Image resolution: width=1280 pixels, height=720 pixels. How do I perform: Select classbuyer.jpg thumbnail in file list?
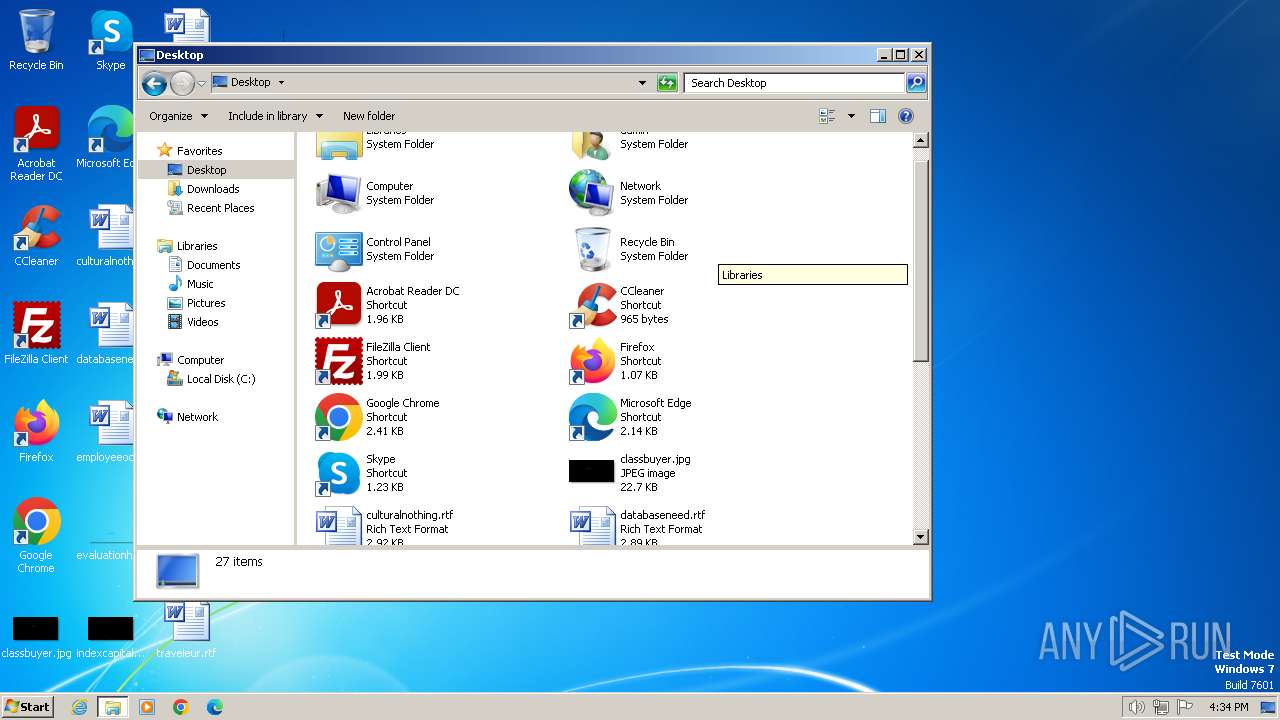591,471
